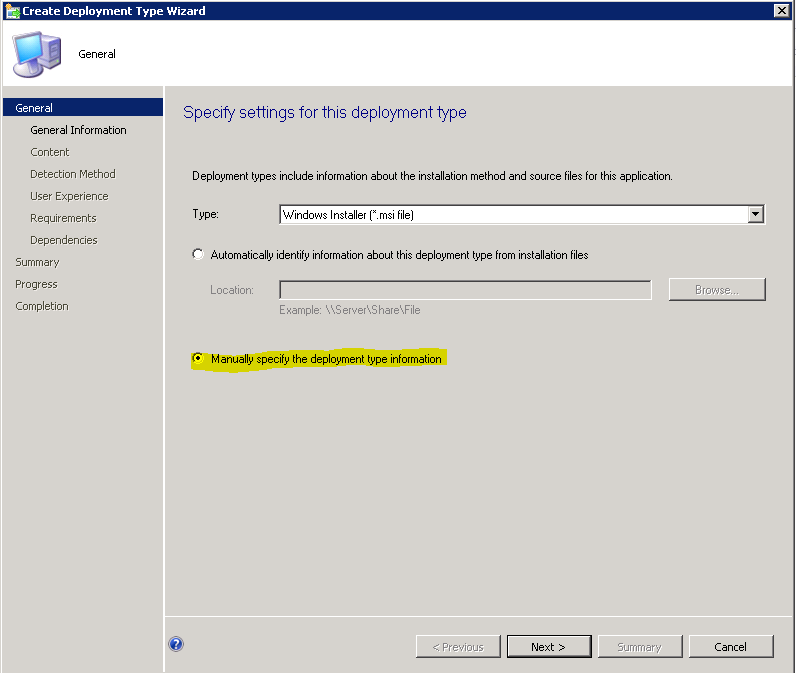Click the Next button
The image size is (796, 673).
(x=549, y=647)
